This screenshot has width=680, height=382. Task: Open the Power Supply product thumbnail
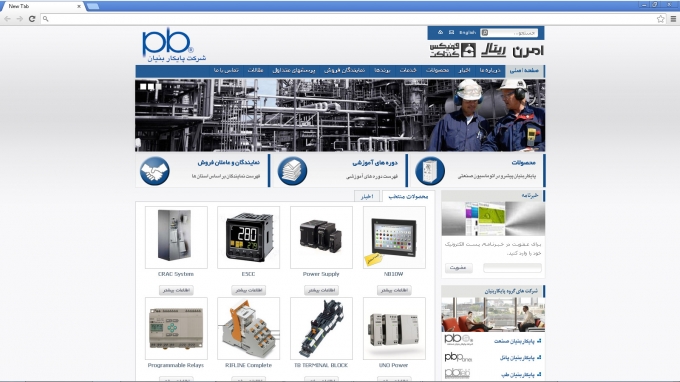(x=321, y=237)
